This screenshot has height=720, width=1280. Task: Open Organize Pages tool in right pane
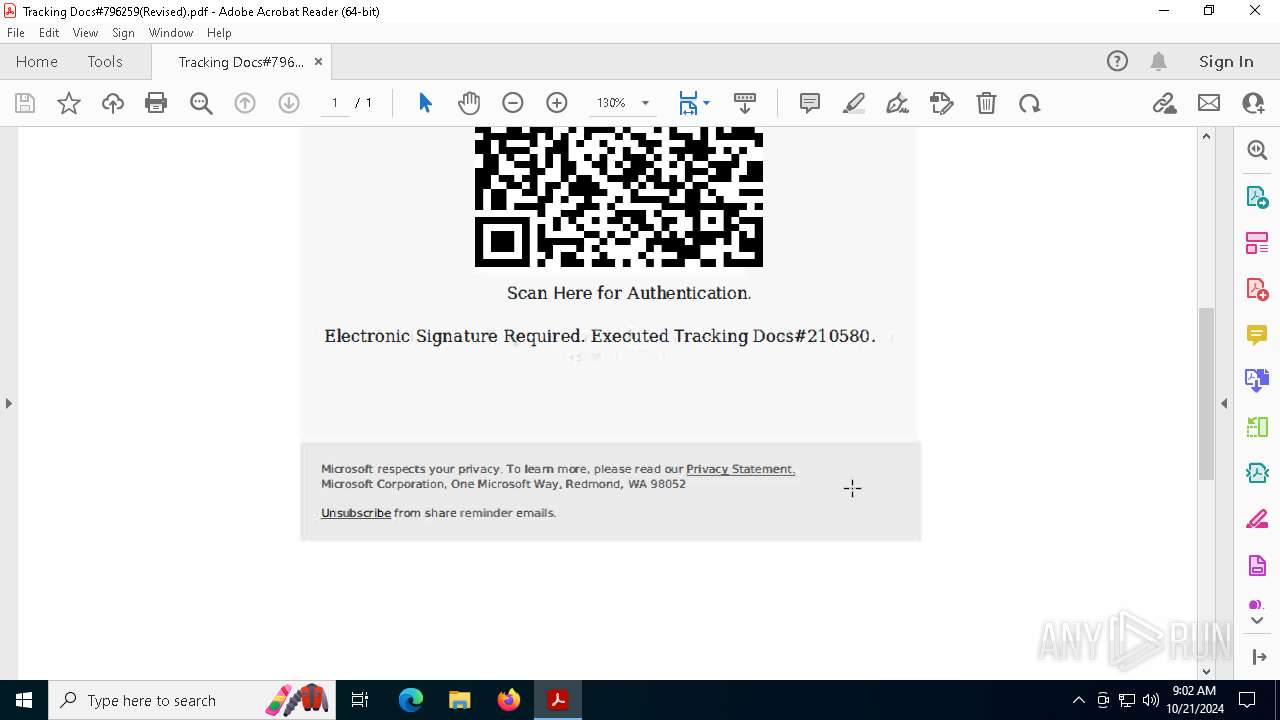1257,242
